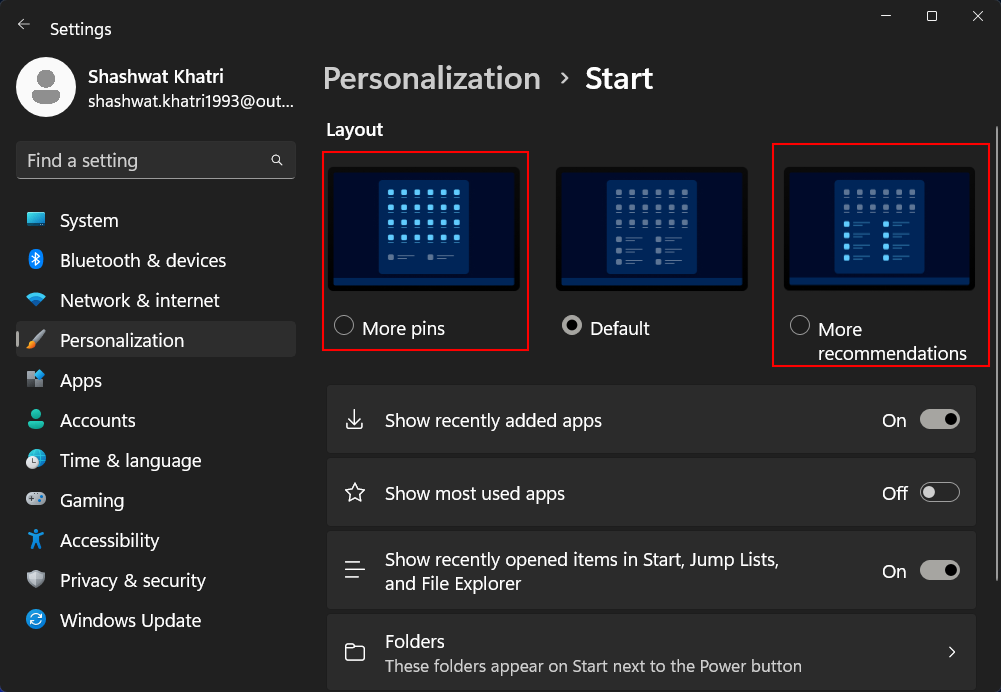
Task: Open the Folders settings page
Action: [651, 651]
